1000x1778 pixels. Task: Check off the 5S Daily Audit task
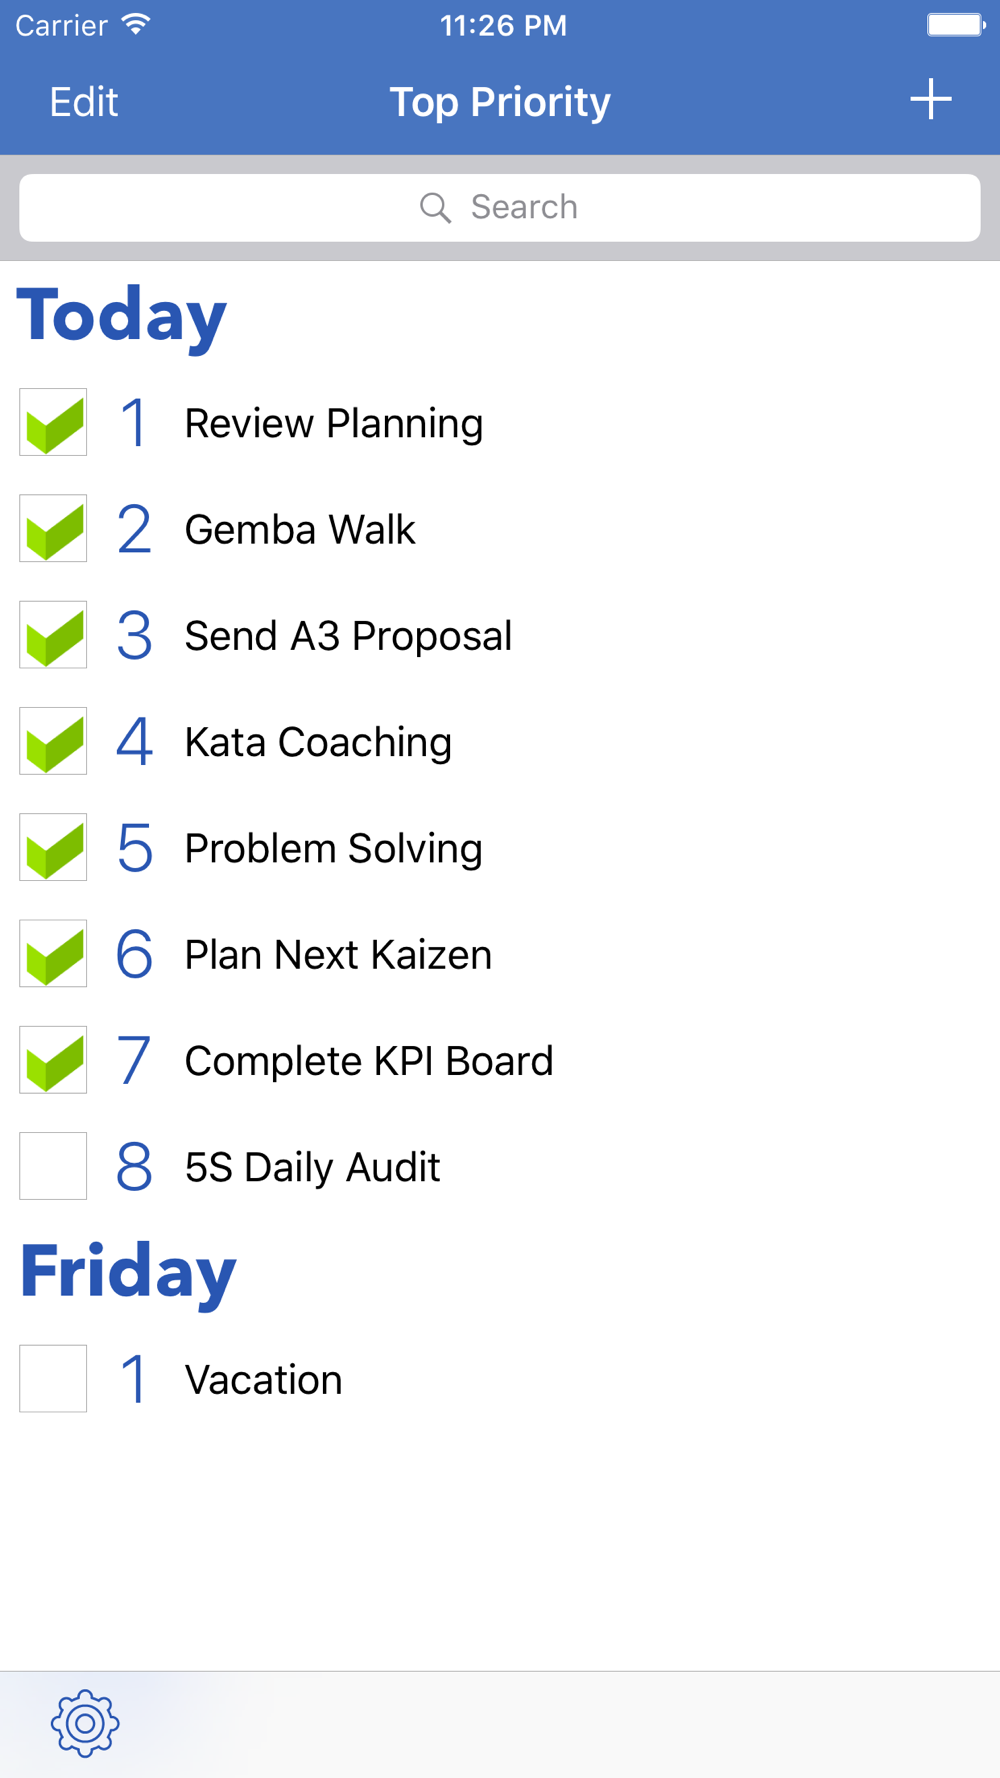click(53, 1166)
